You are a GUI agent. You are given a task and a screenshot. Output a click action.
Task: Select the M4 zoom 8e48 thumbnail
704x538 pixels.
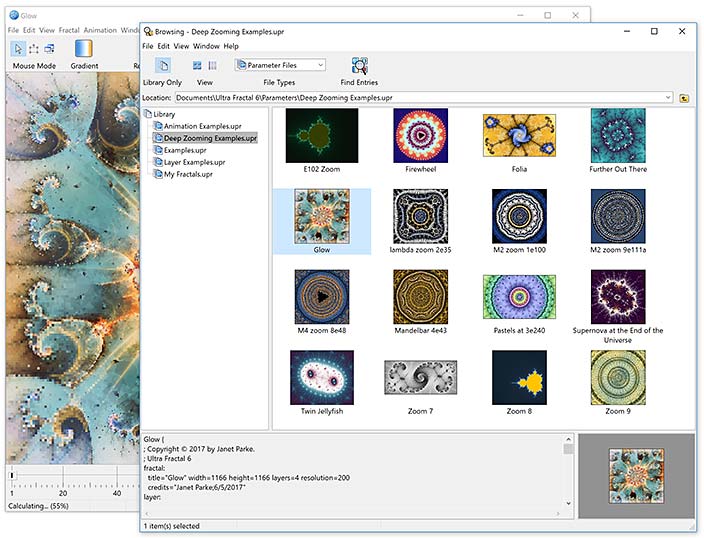(x=322, y=297)
